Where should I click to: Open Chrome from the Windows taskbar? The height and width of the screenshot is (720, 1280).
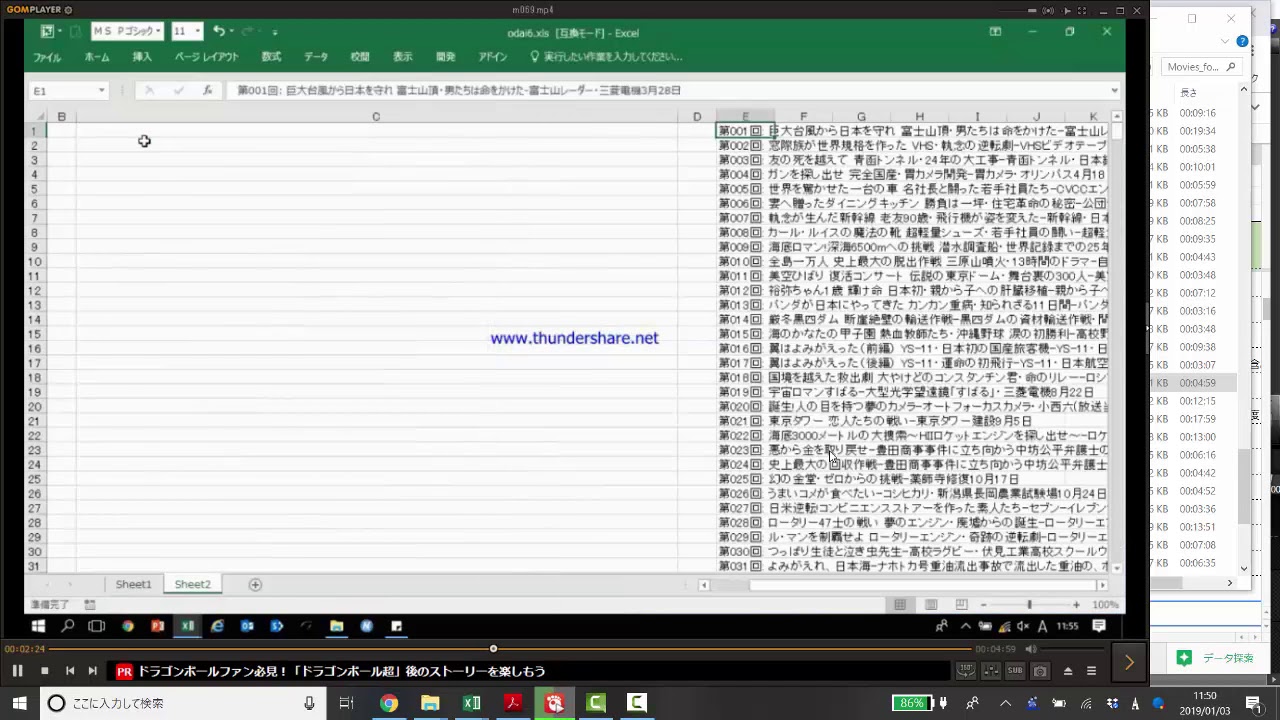coord(388,703)
